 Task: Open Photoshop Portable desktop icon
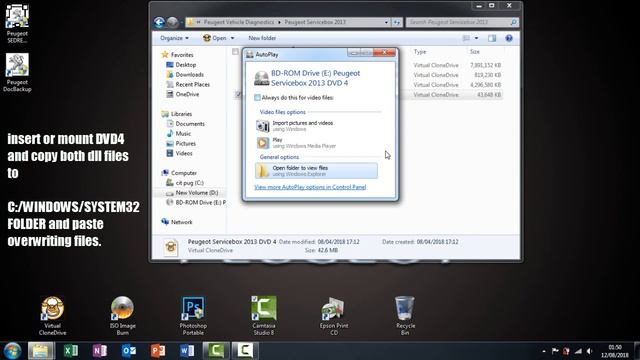pos(193,315)
